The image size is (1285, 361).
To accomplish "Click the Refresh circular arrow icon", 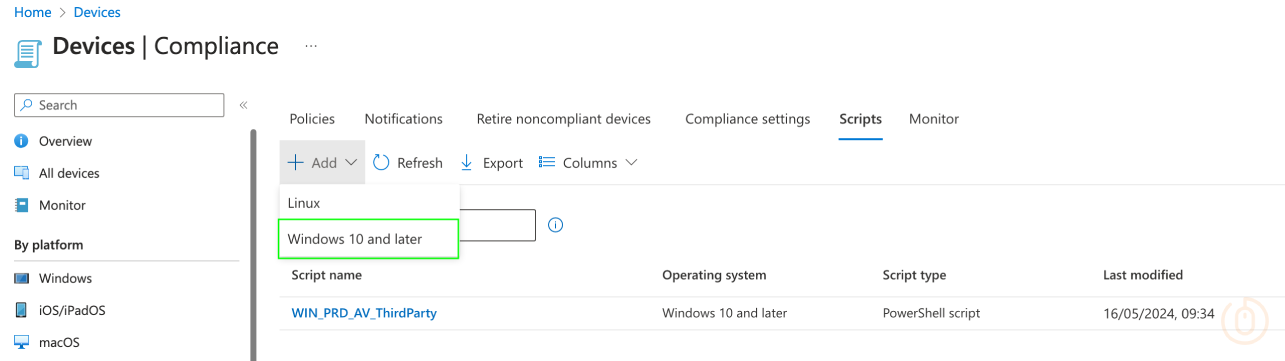I will [381, 162].
